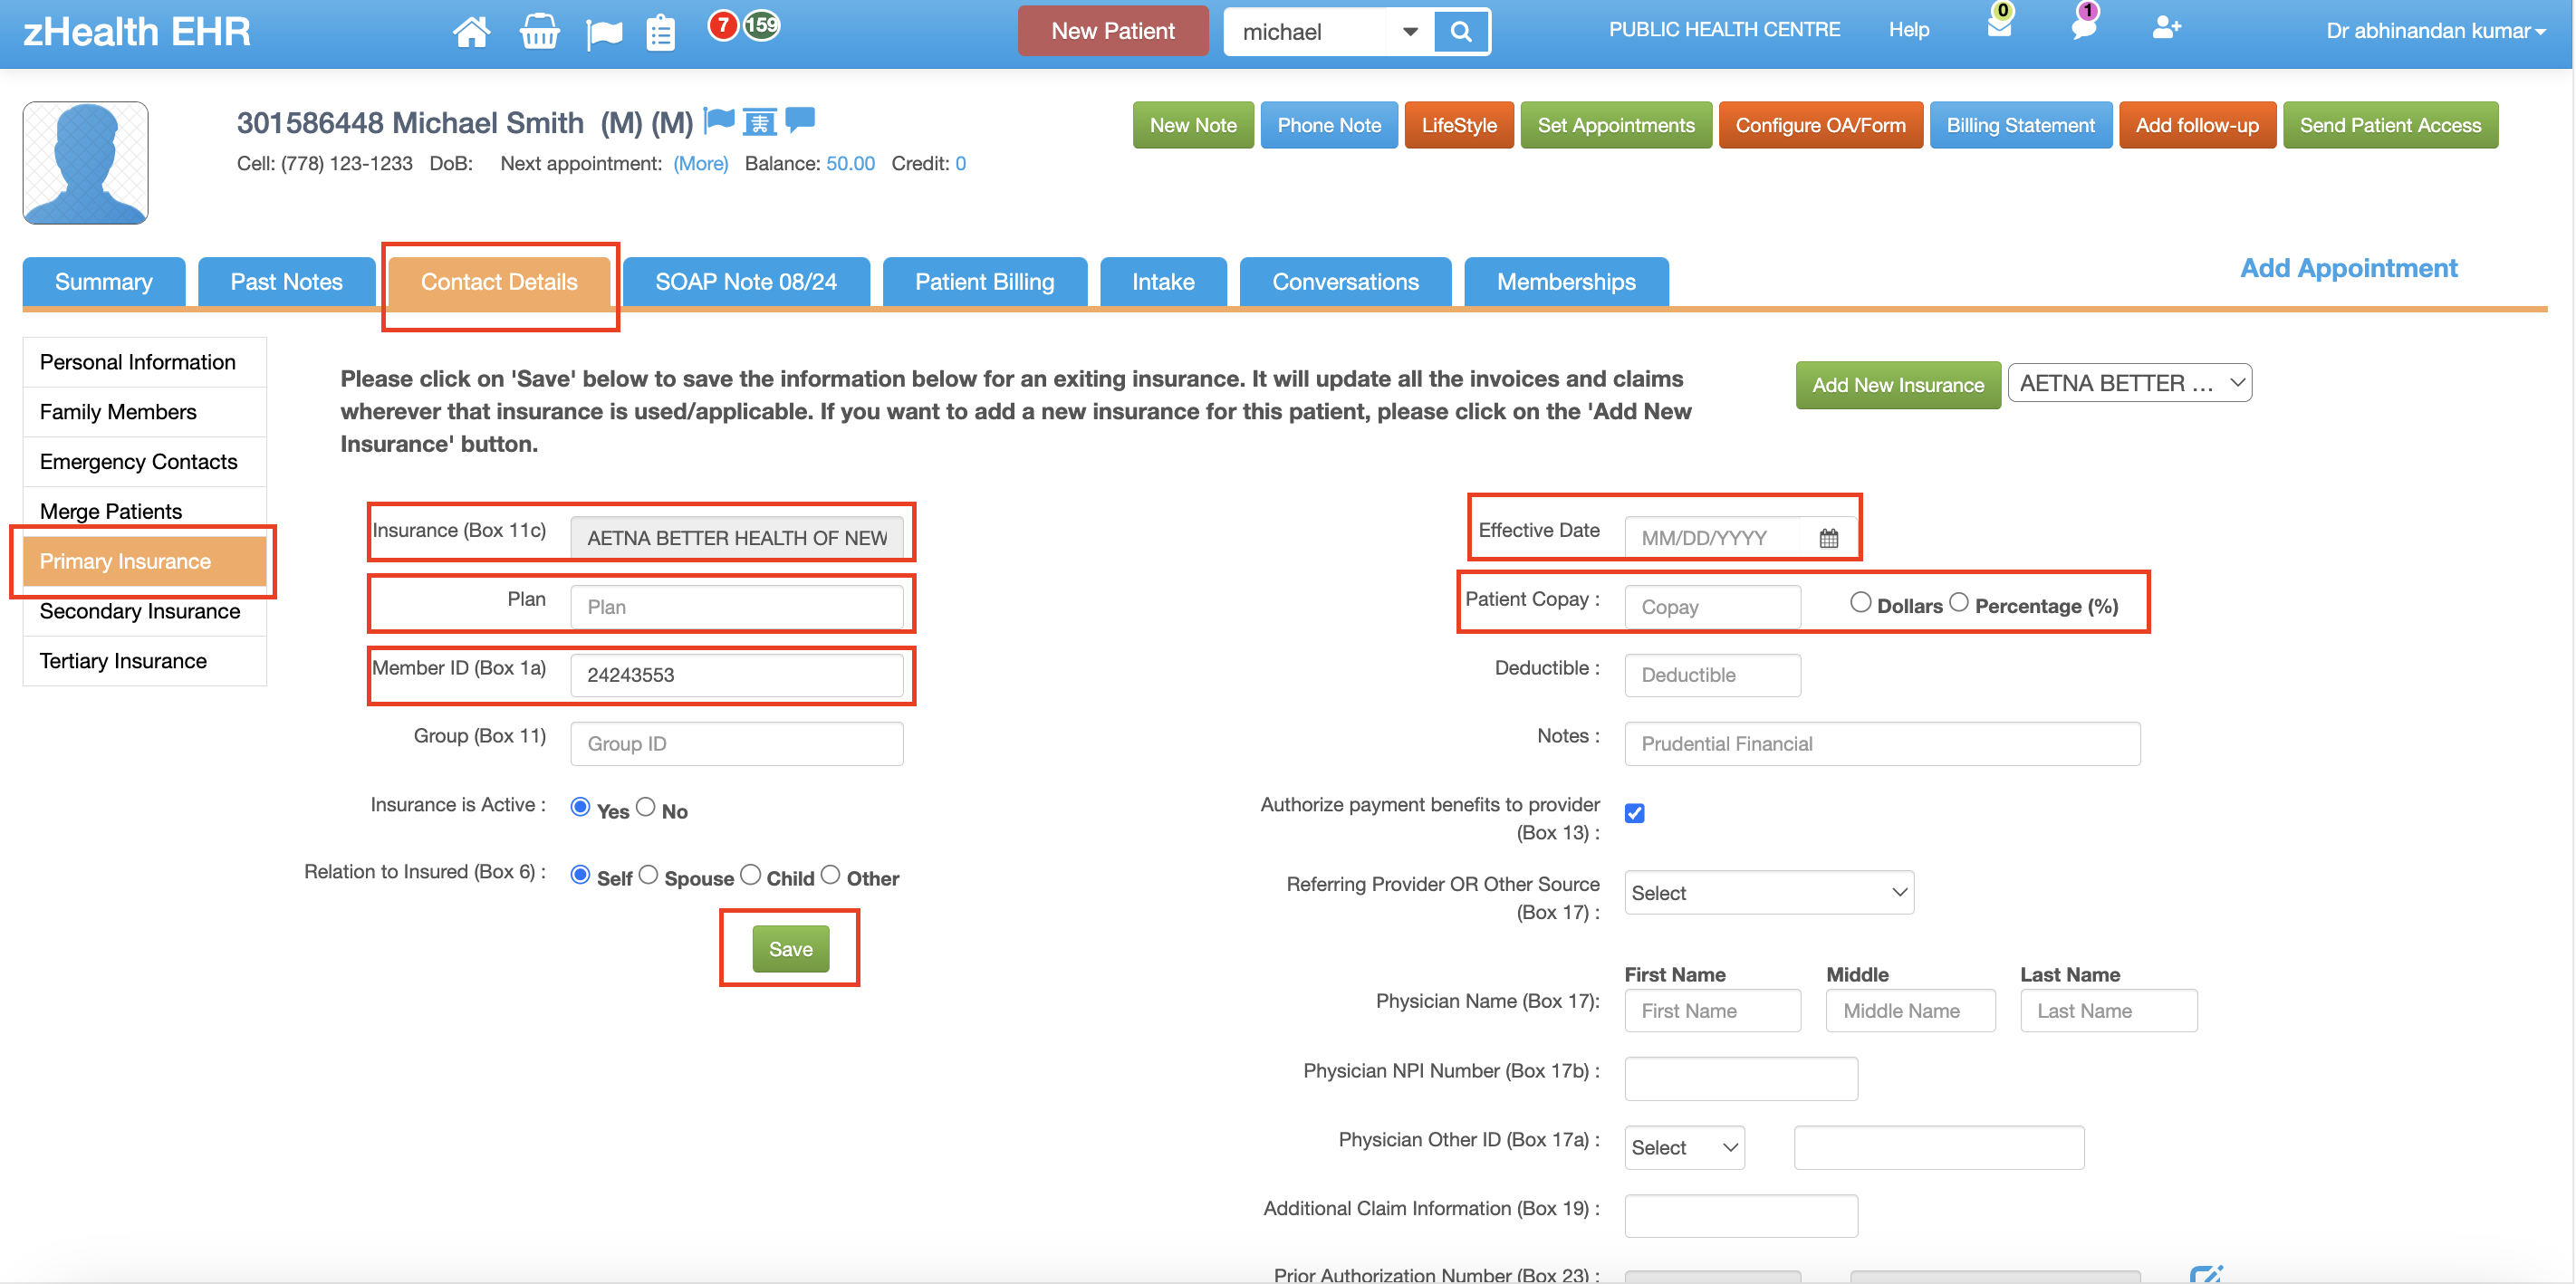This screenshot has height=1284, width=2576.
Task: Open the SOAP Note 08/24 tab
Action: coord(746,282)
